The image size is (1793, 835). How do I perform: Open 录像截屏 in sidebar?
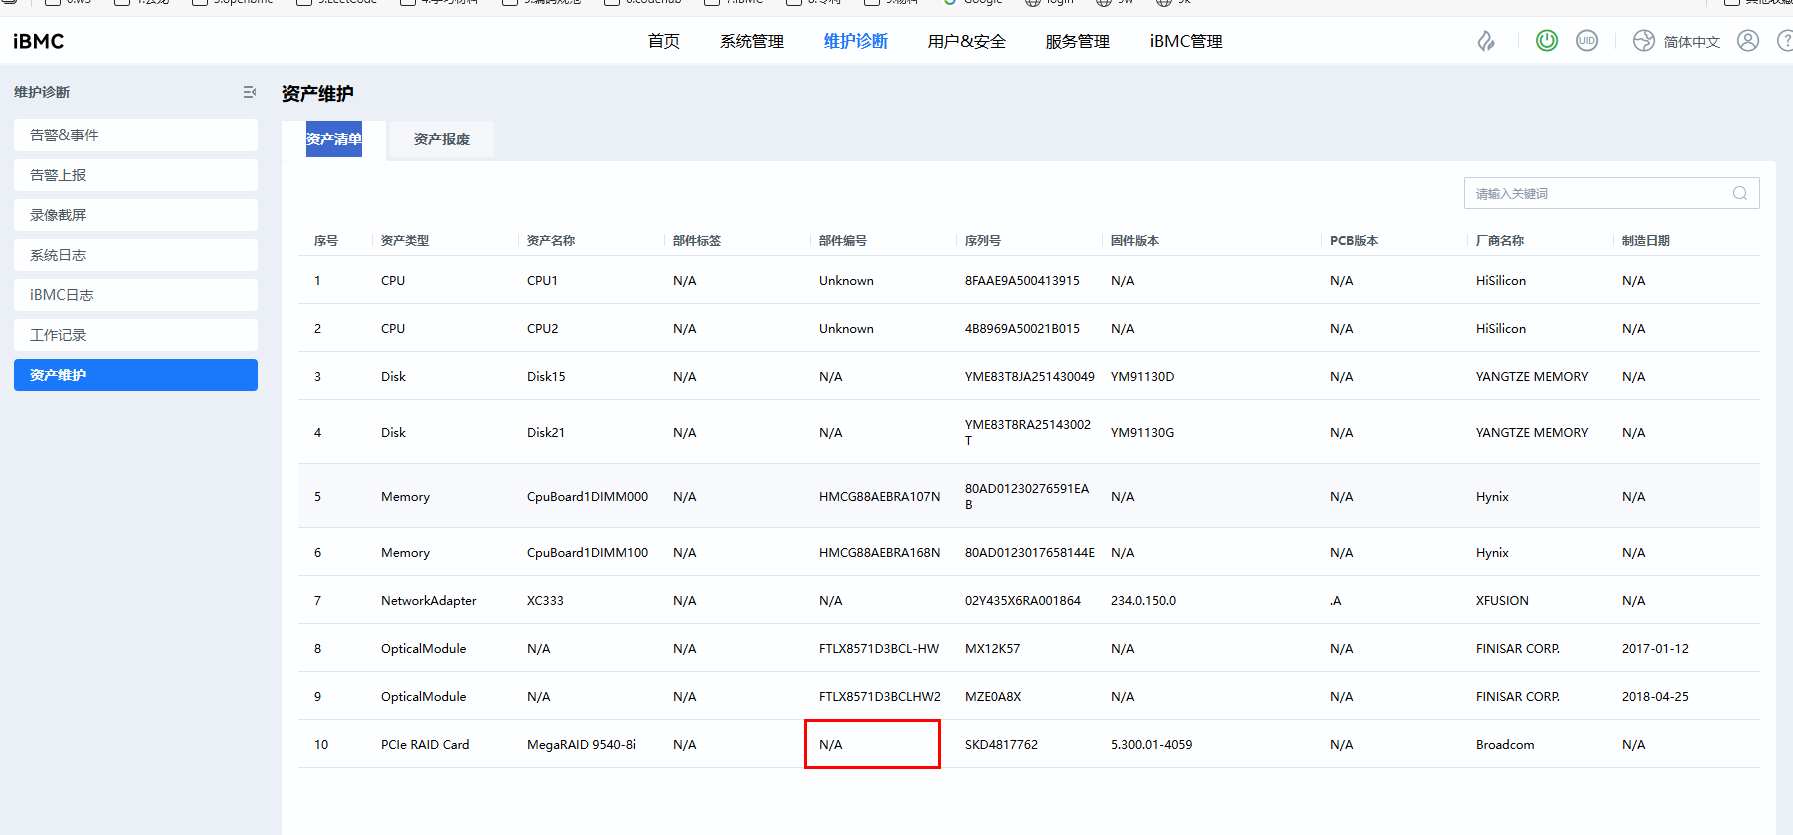coord(136,215)
